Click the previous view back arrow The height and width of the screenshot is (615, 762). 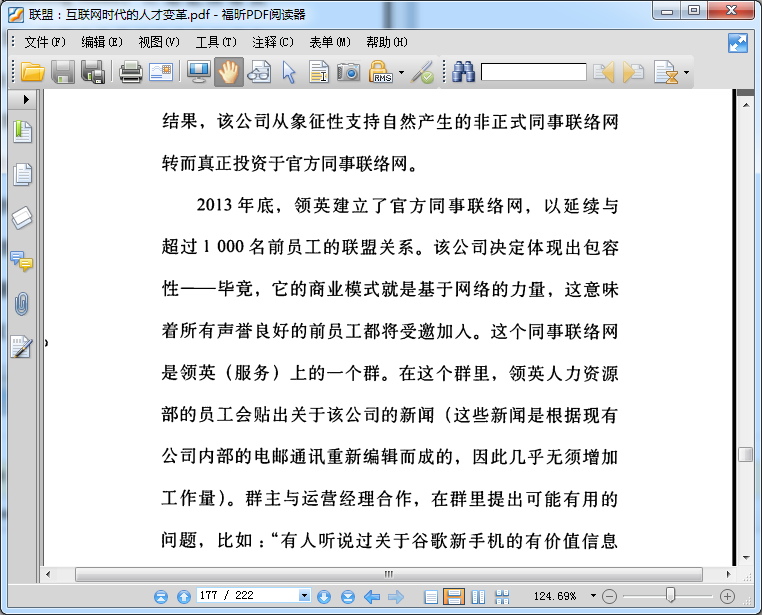[x=372, y=597]
